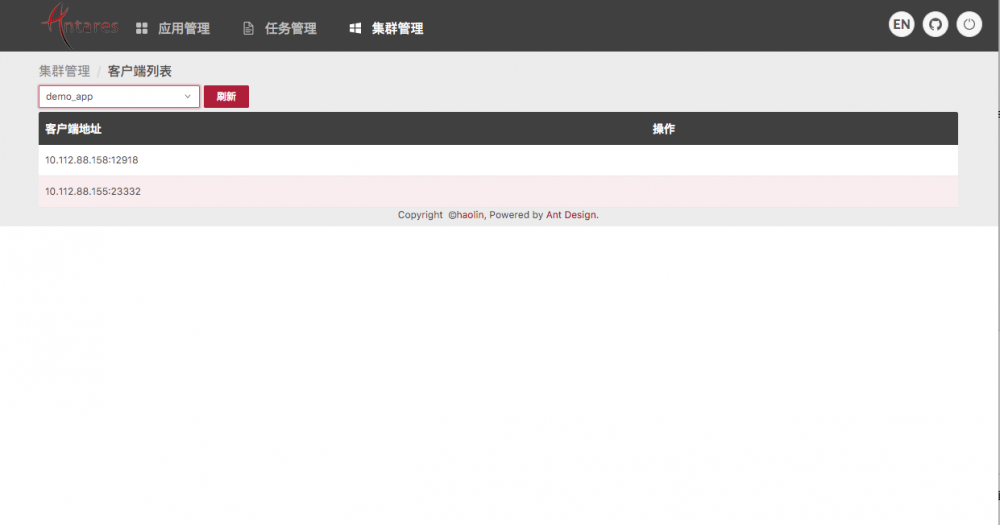Switch language with the EN button
Viewport: 1000px width, 525px height.
[x=901, y=24]
